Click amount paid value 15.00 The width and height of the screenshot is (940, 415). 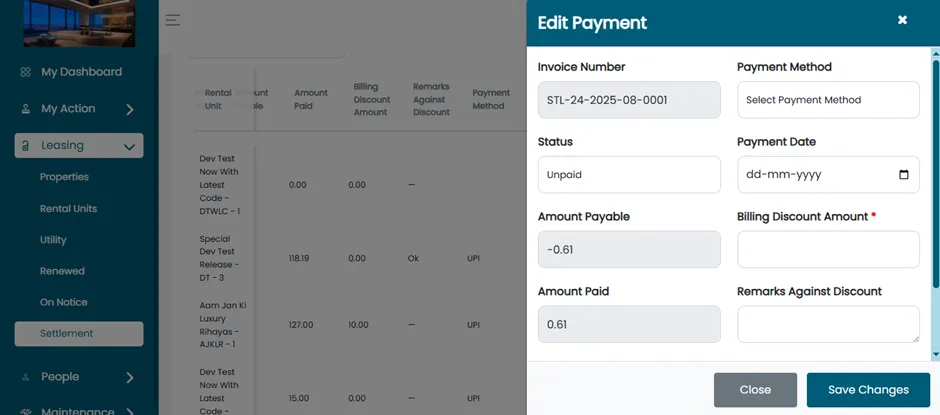(299, 398)
